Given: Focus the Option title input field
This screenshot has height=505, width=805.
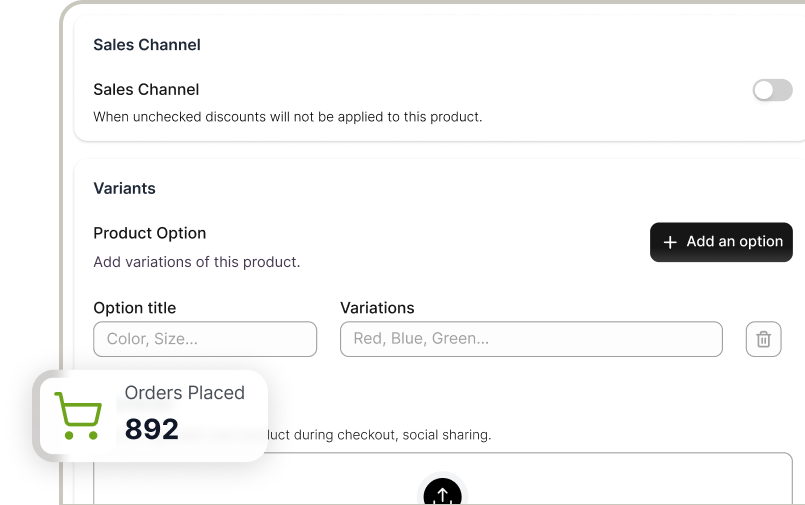Looking at the screenshot, I should (205, 339).
